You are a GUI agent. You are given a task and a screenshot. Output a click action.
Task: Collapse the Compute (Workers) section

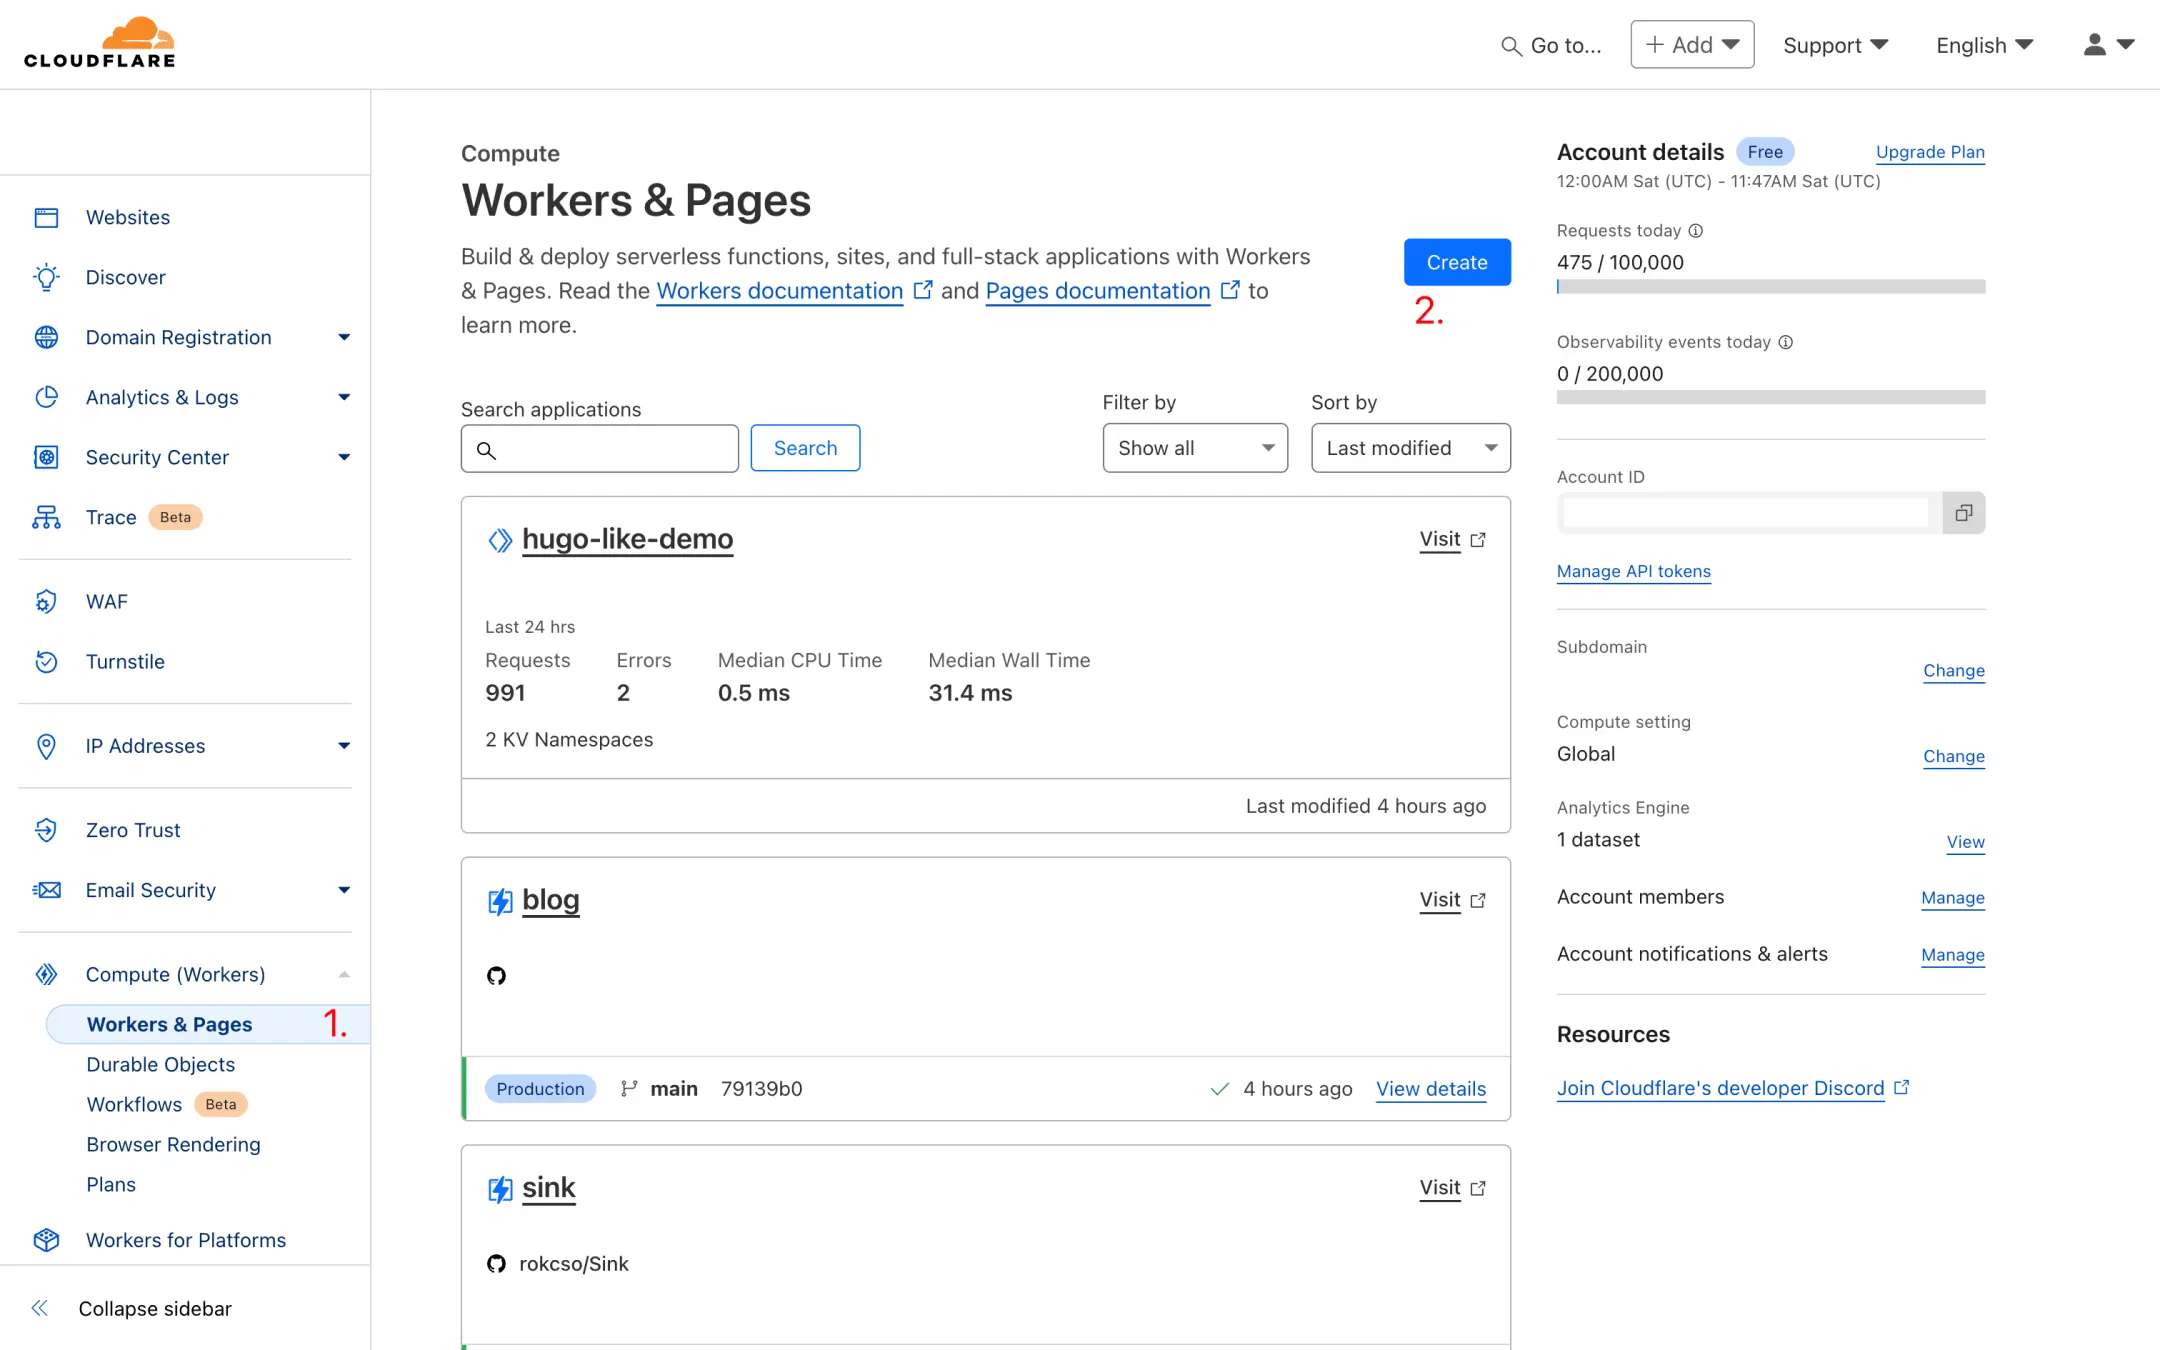click(x=344, y=974)
